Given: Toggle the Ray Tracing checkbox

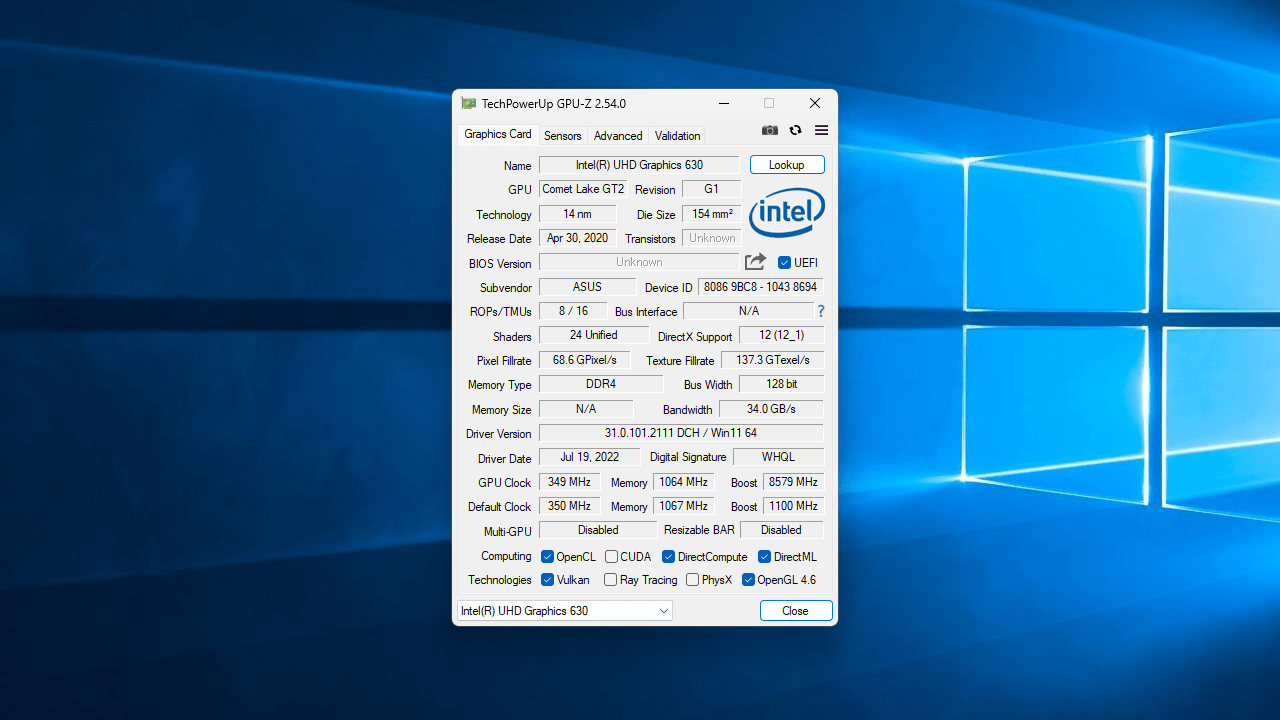Looking at the screenshot, I should (611, 580).
